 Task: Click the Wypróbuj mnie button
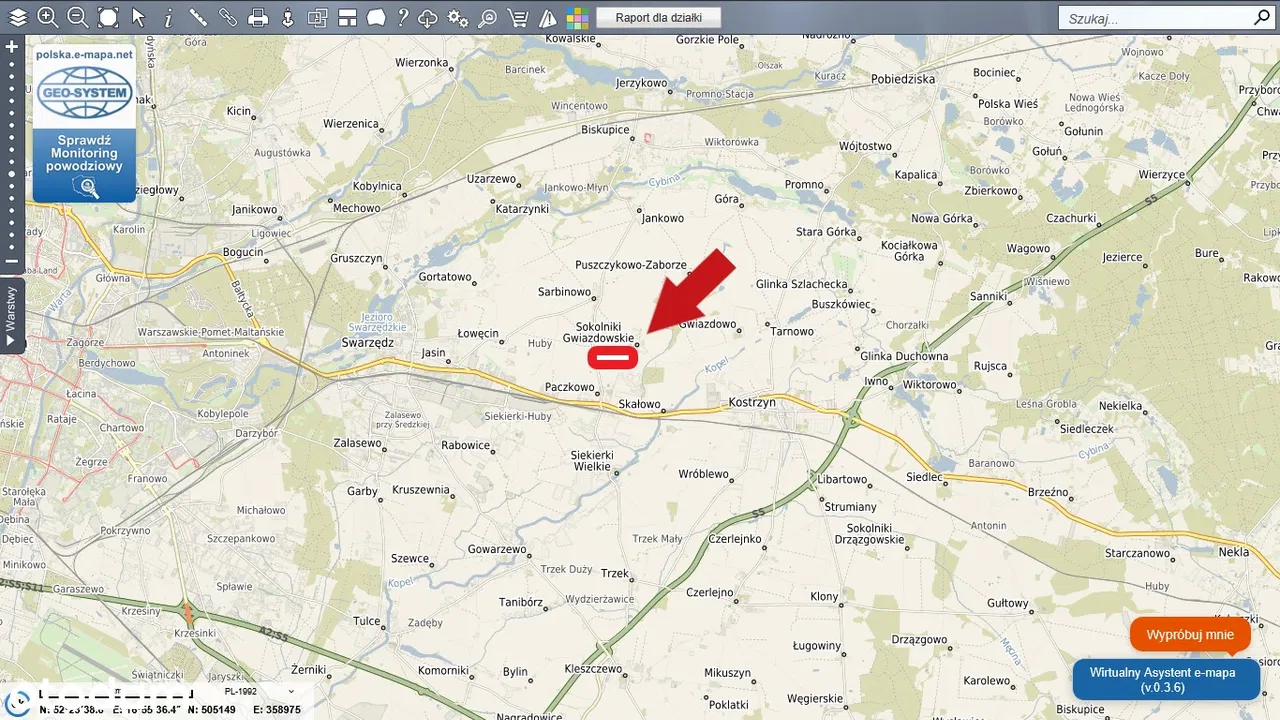[1190, 635]
